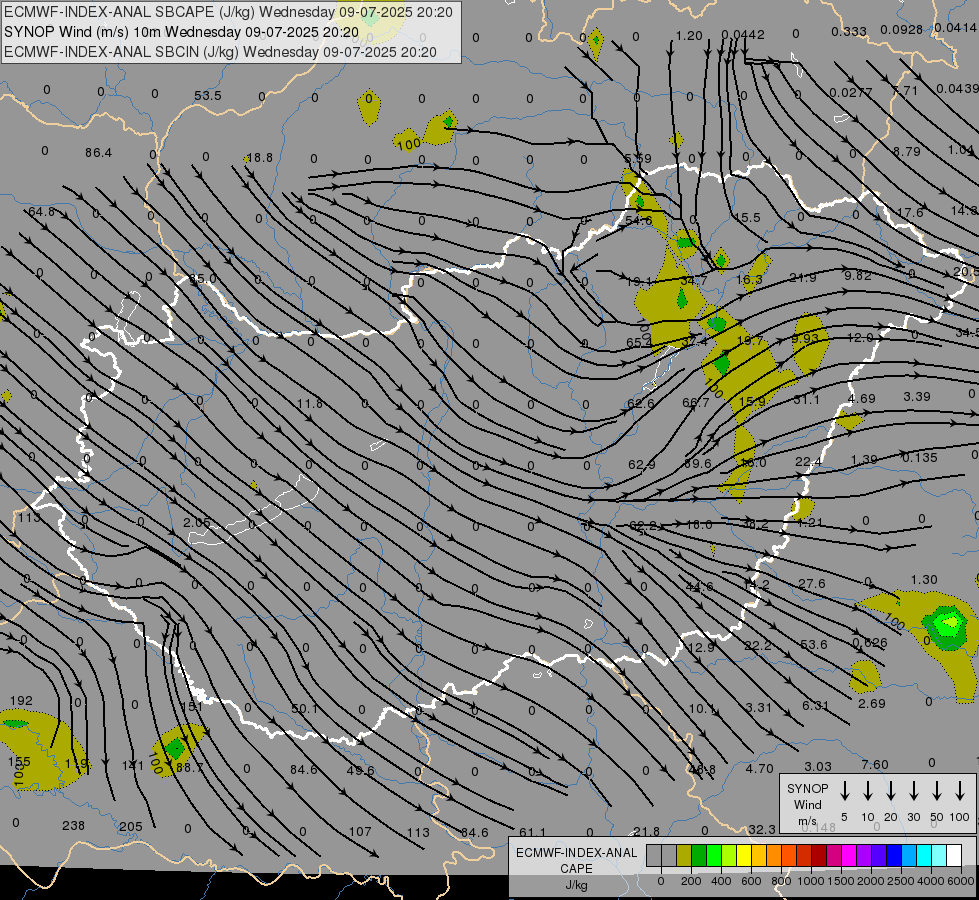Click the 9.93 value on the map

(x=805, y=339)
